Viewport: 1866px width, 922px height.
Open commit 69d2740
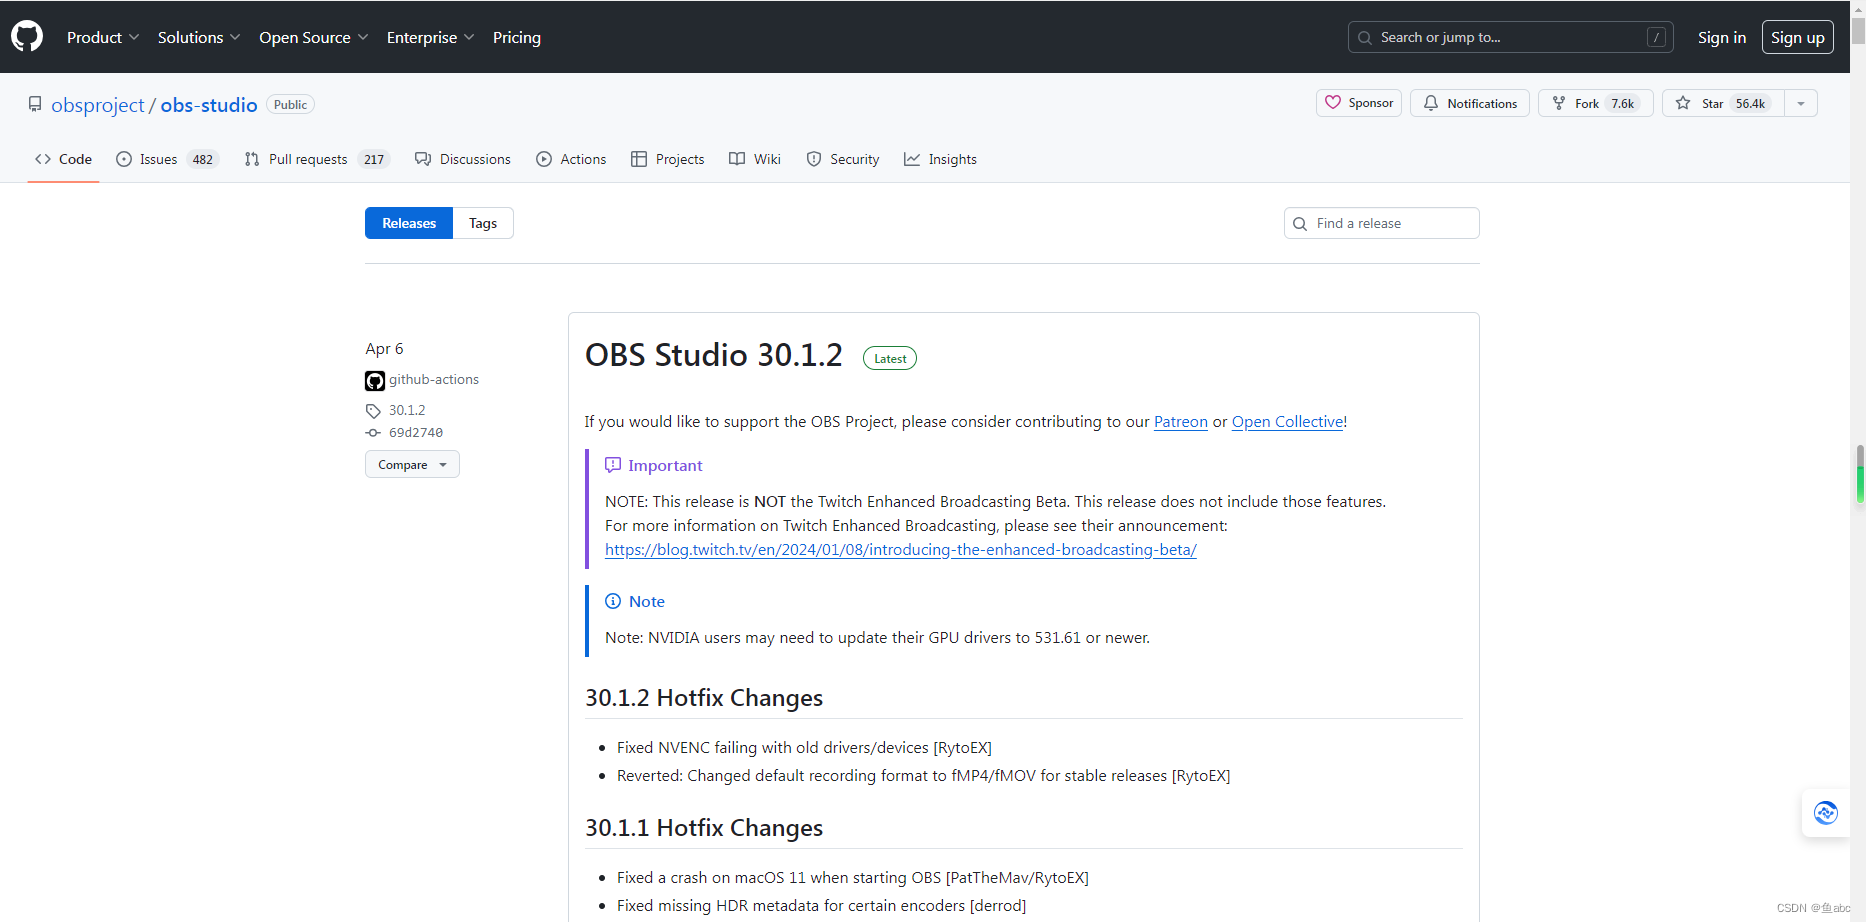[x=416, y=433]
